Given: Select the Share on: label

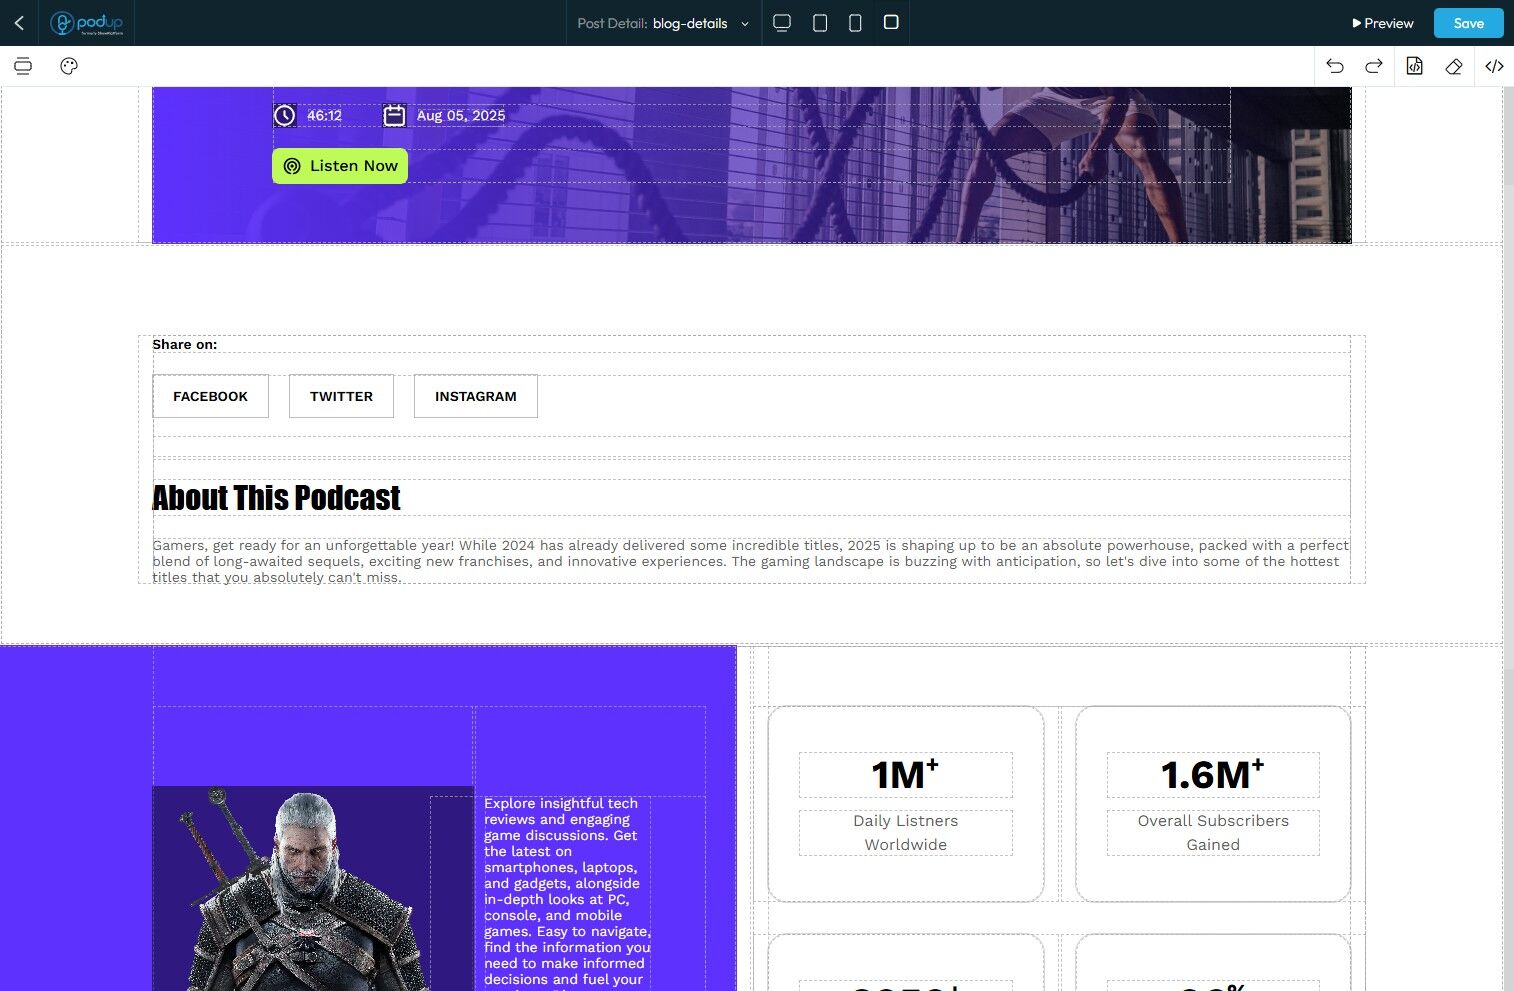Looking at the screenshot, I should tap(185, 344).
